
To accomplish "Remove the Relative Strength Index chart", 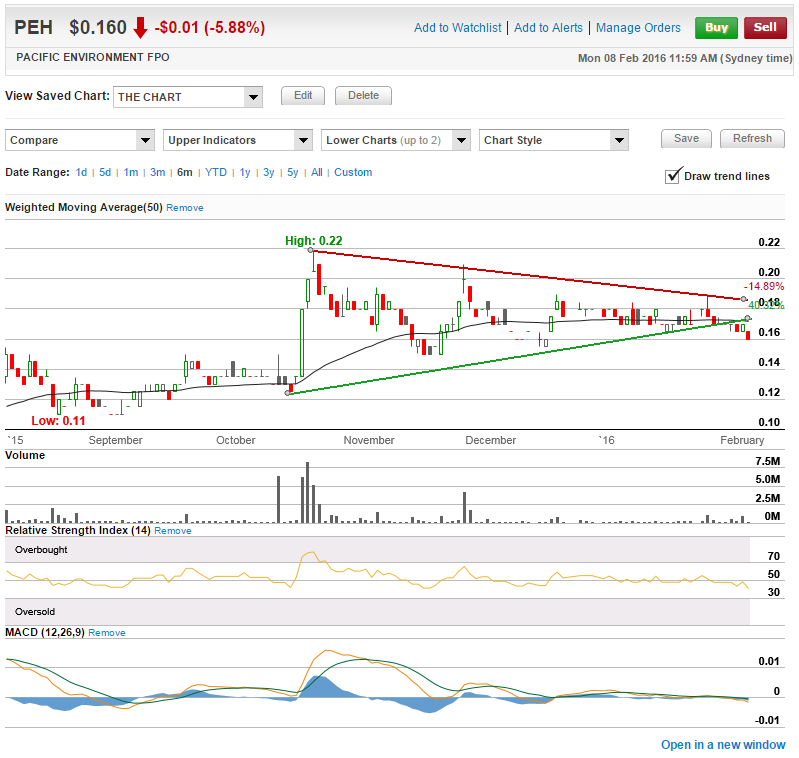I will pyautogui.click(x=173, y=531).
